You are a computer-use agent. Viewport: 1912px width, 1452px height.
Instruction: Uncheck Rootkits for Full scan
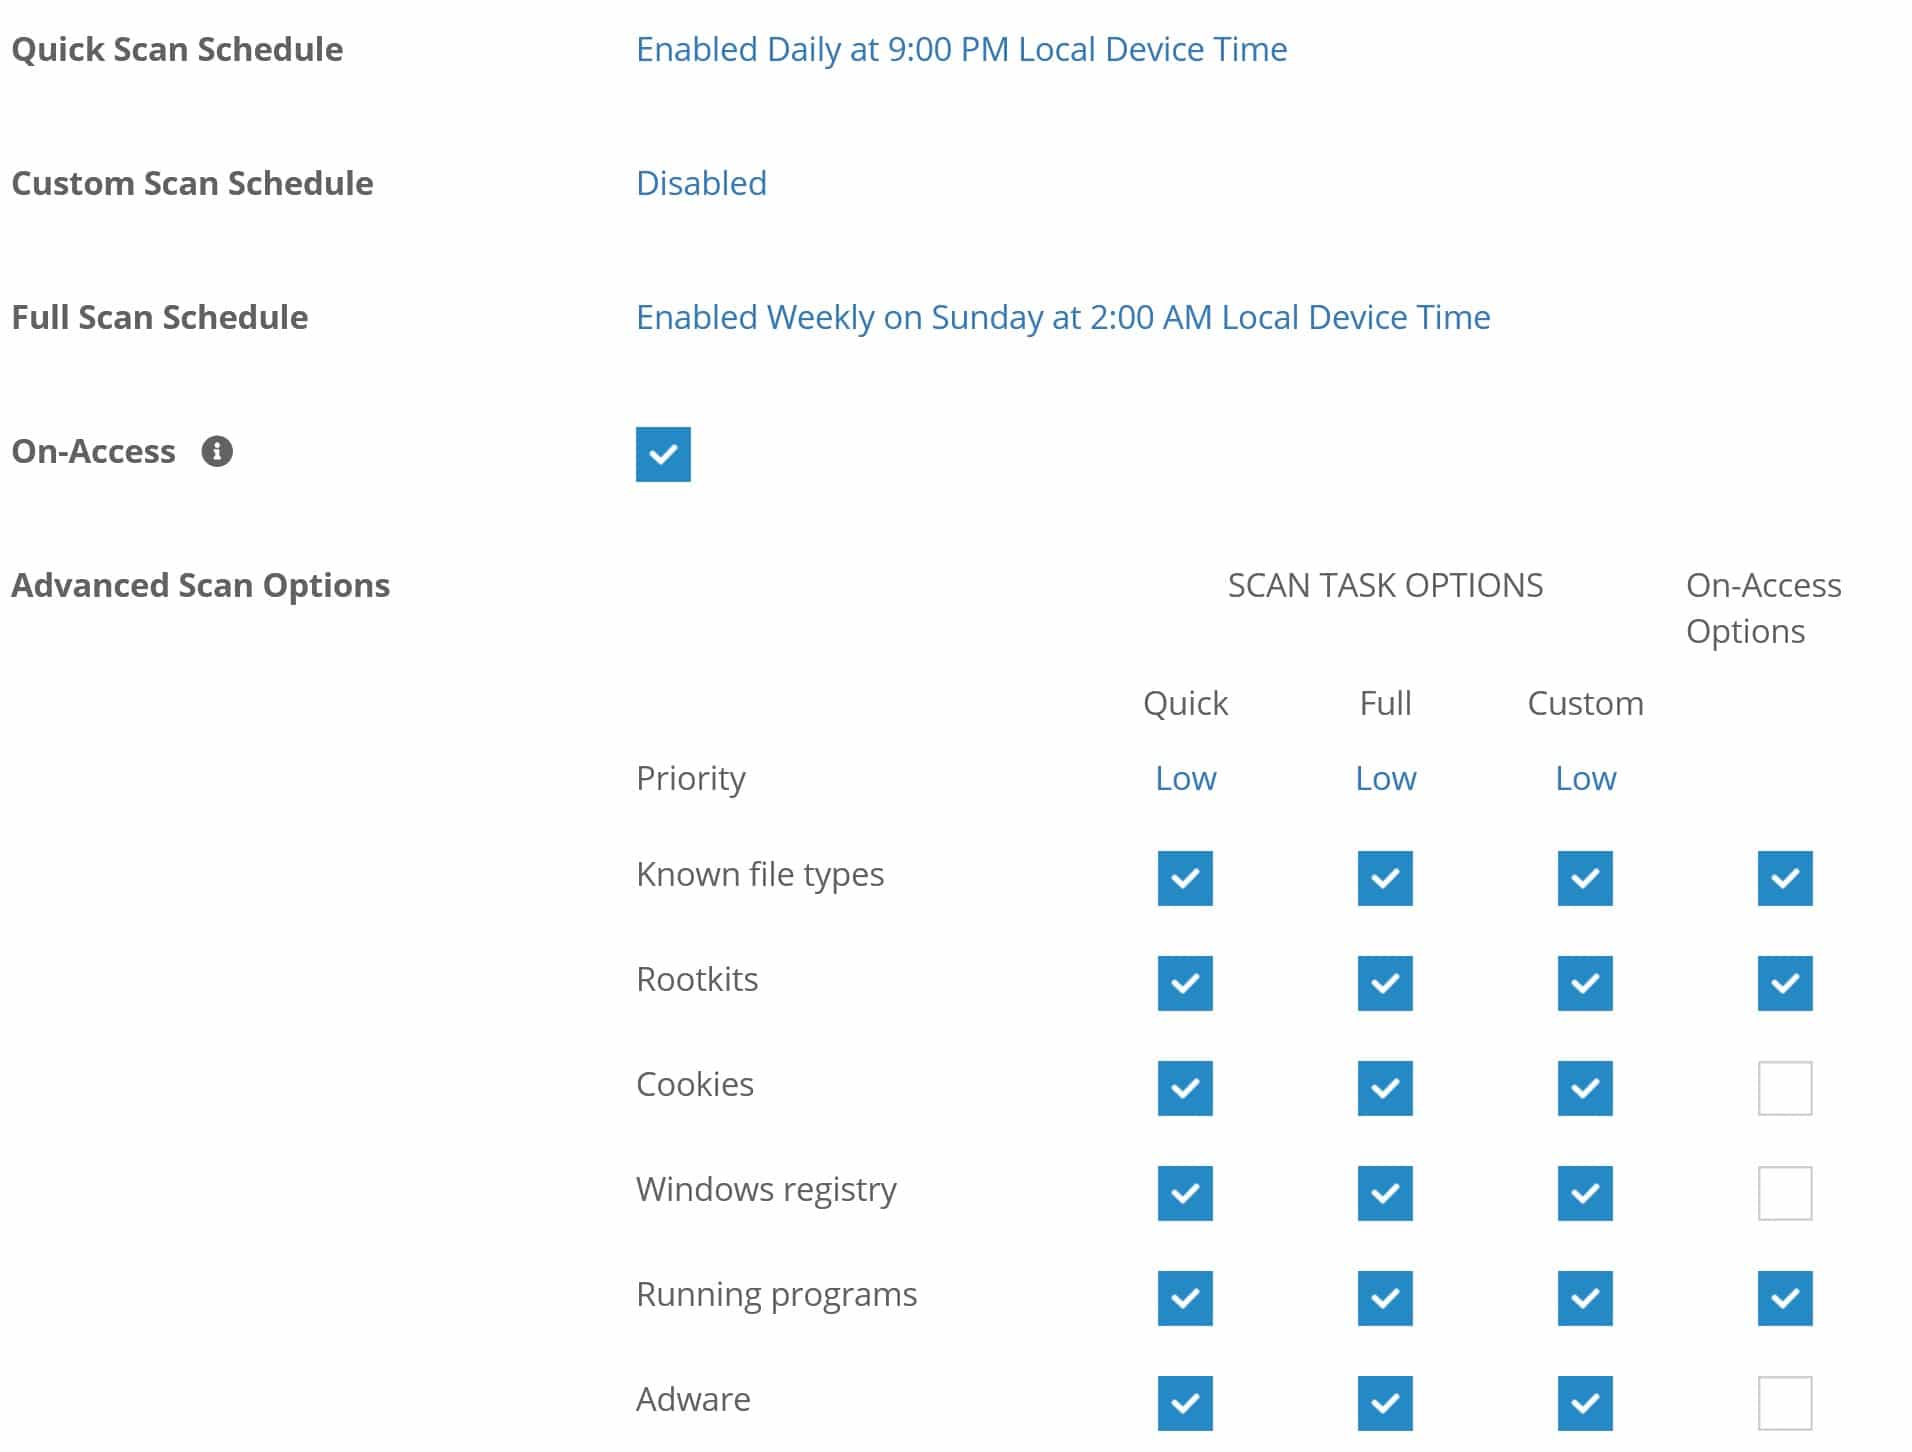click(1384, 983)
